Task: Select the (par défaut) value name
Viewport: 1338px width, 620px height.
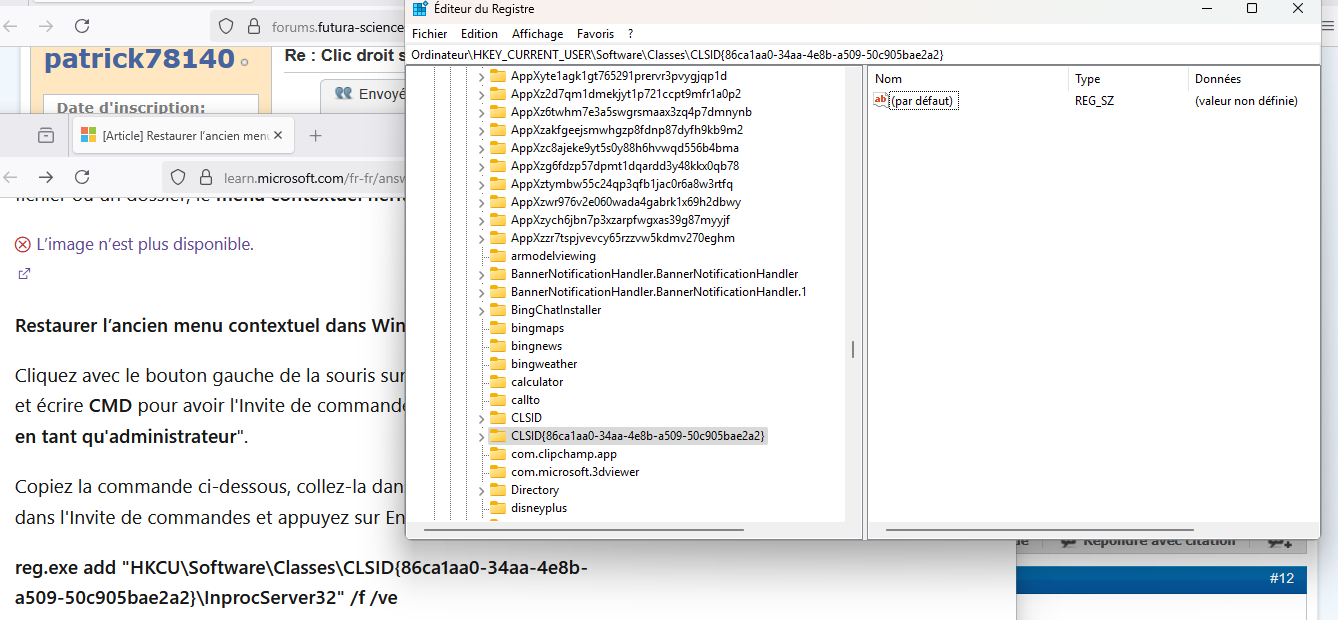Action: pyautogui.click(x=923, y=100)
